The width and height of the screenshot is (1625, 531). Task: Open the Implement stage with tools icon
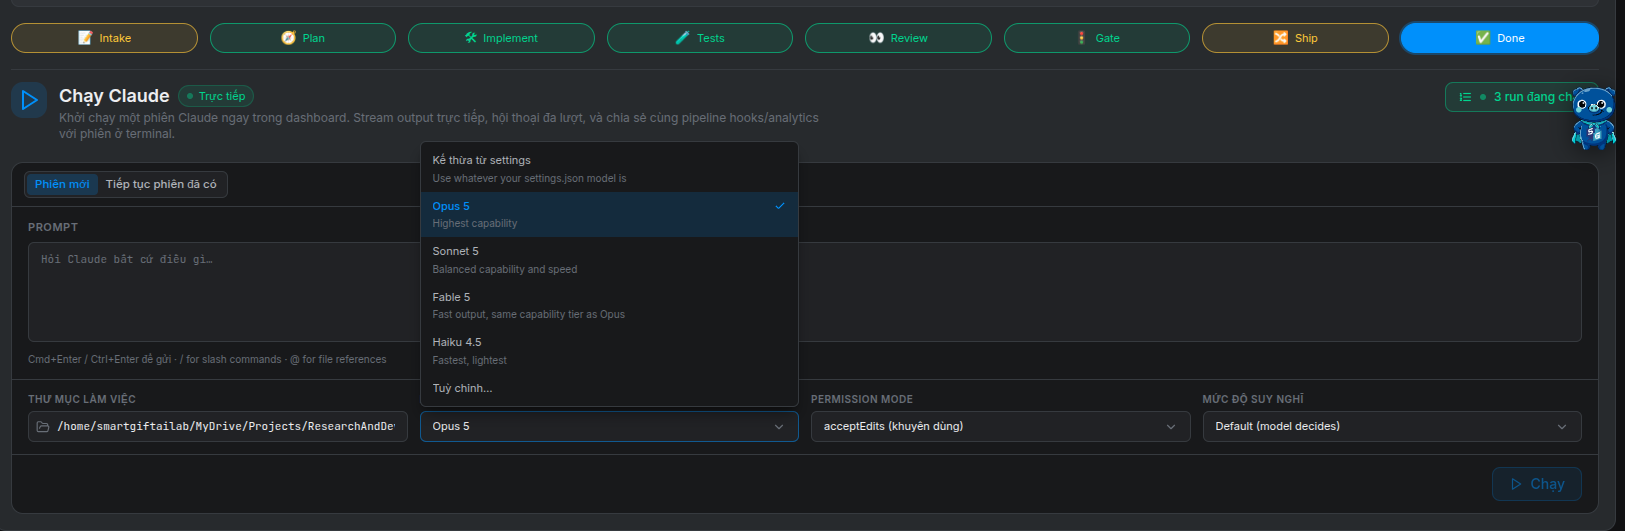501,38
